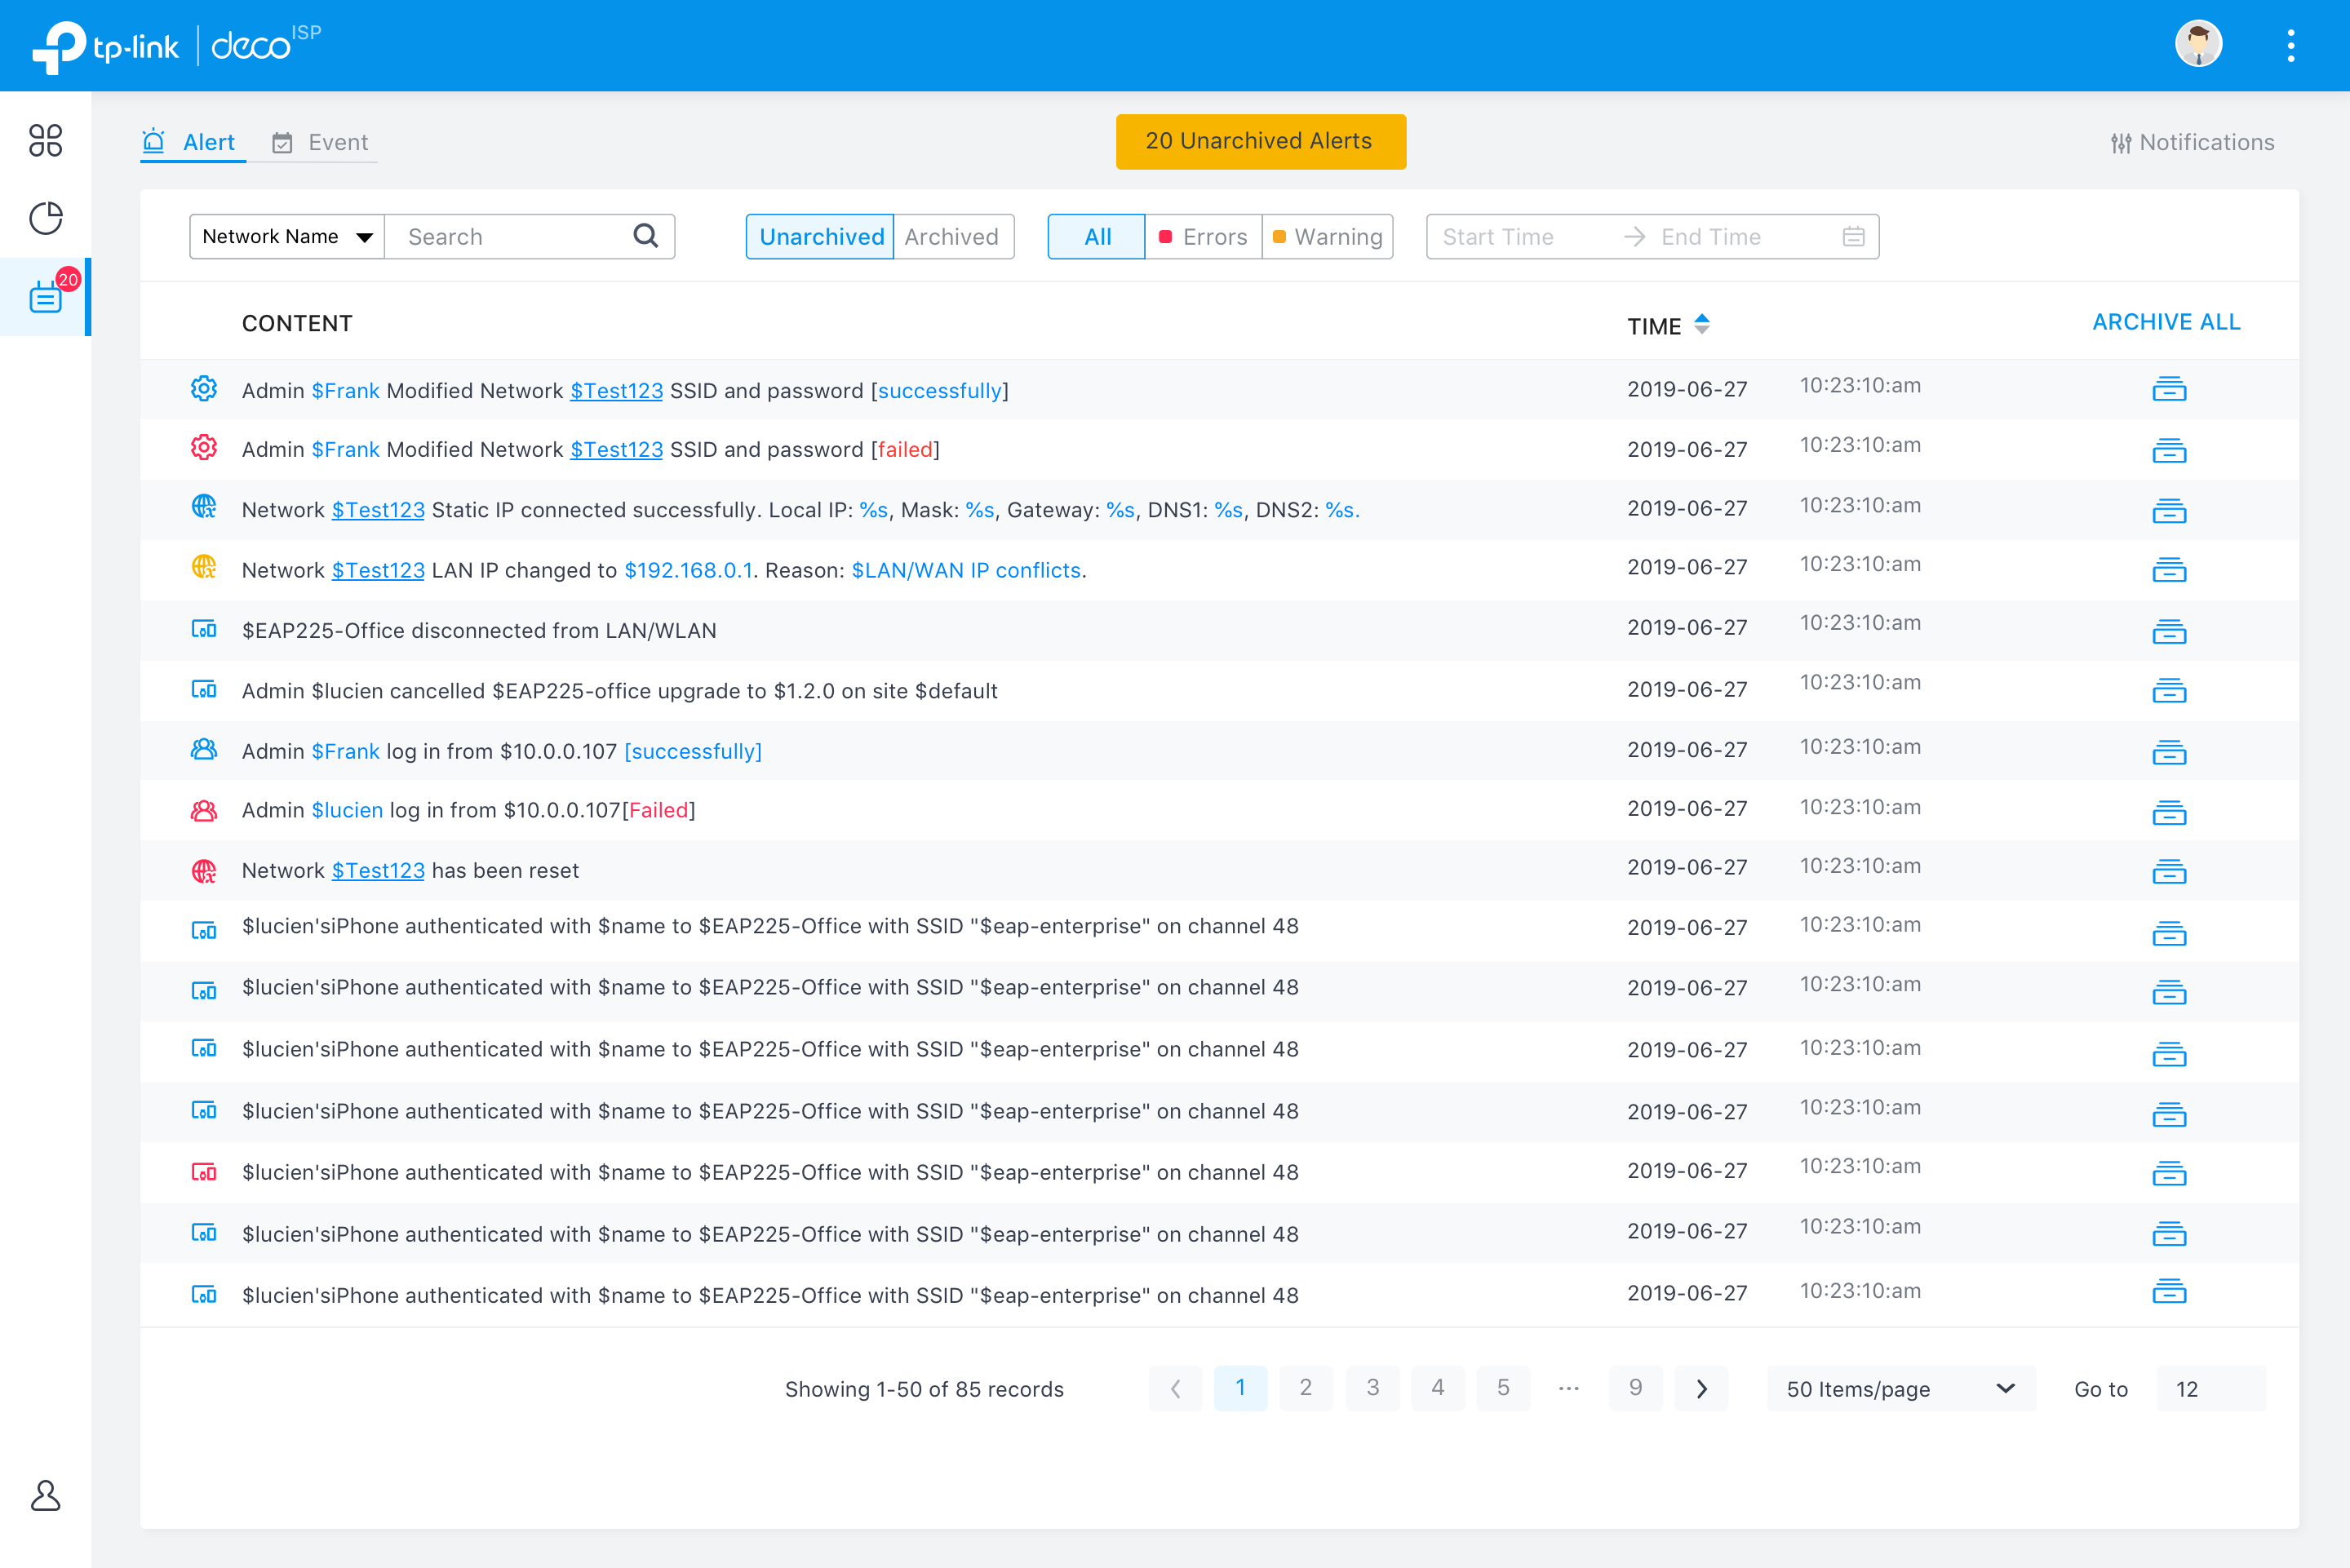Click the red globe icon on network reset row
This screenshot has width=2350, height=1568.
point(204,870)
